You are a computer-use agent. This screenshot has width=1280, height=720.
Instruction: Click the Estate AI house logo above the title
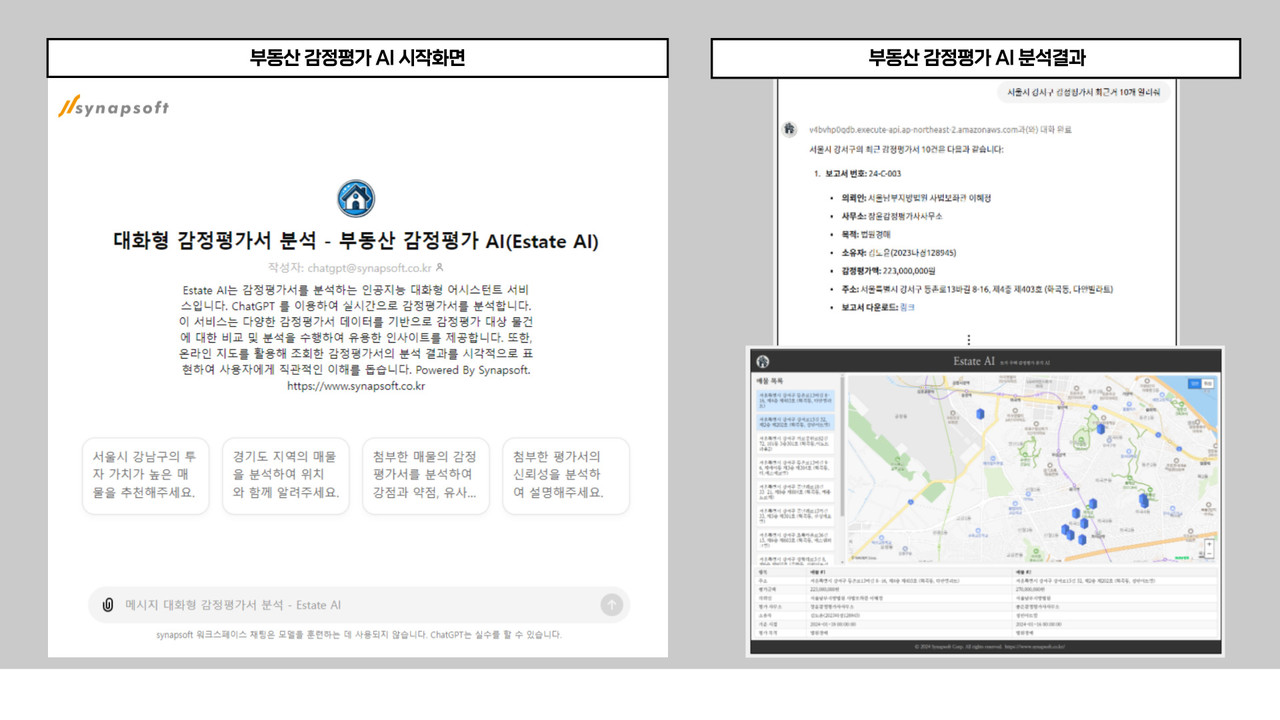pos(357,199)
